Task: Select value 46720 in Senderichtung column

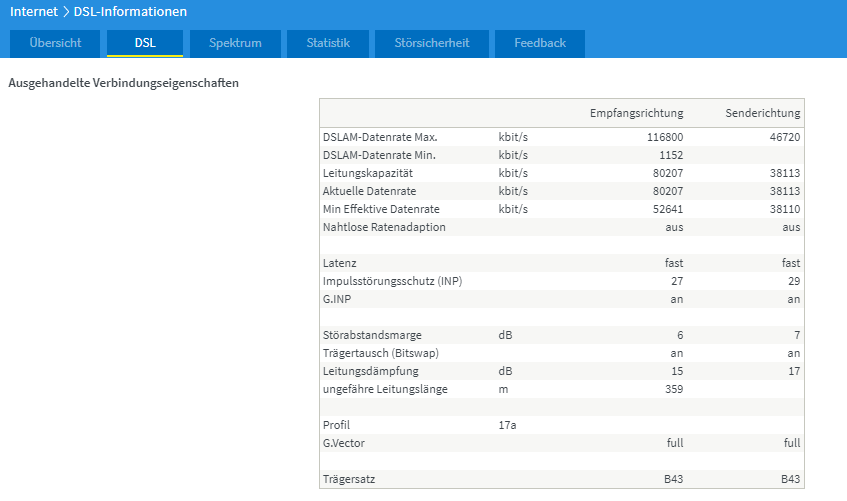Action: tap(785, 137)
